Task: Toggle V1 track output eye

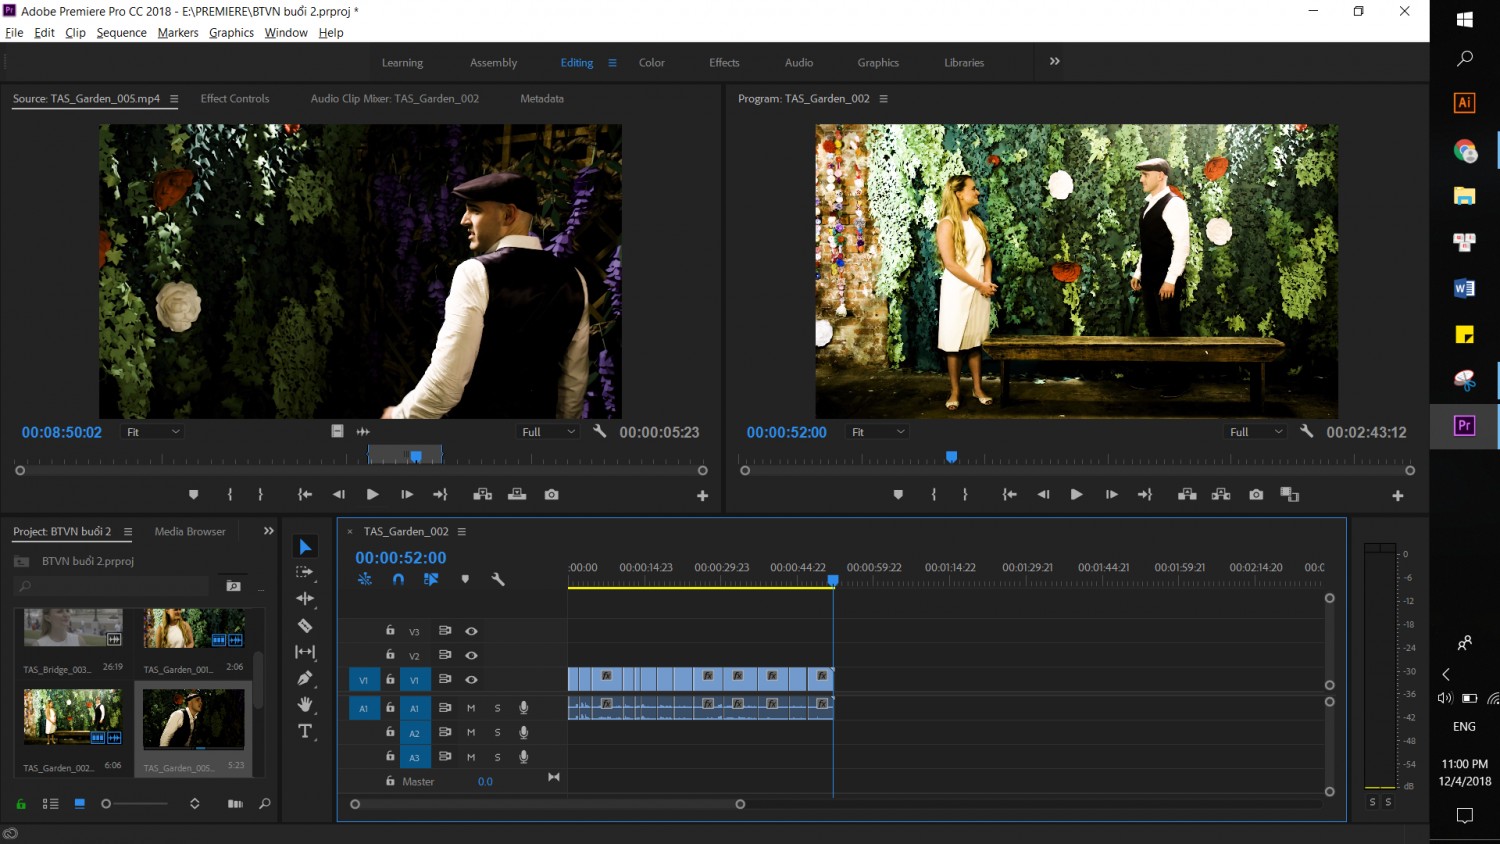Action: coord(471,679)
